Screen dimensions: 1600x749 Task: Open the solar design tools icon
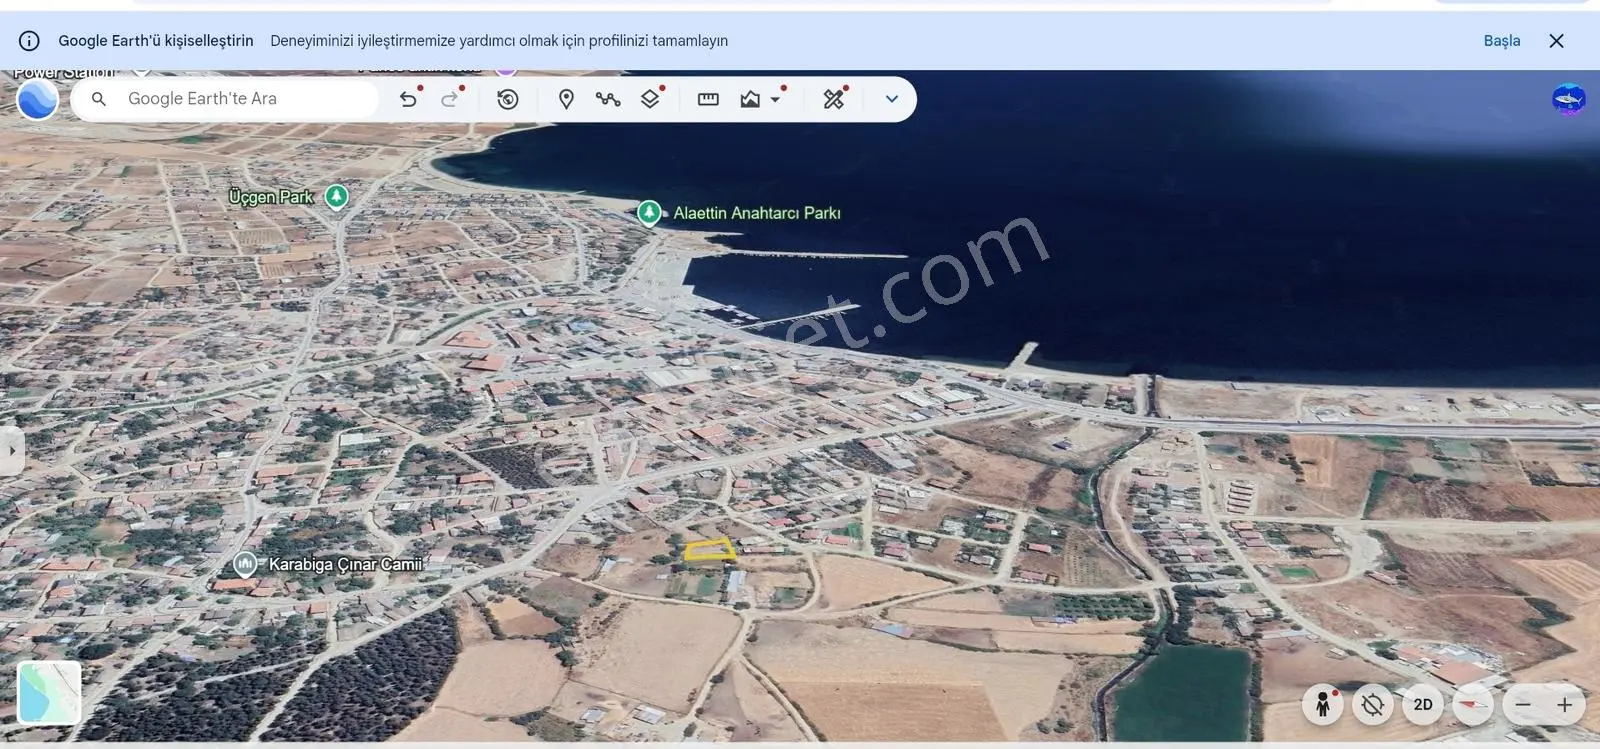point(834,98)
